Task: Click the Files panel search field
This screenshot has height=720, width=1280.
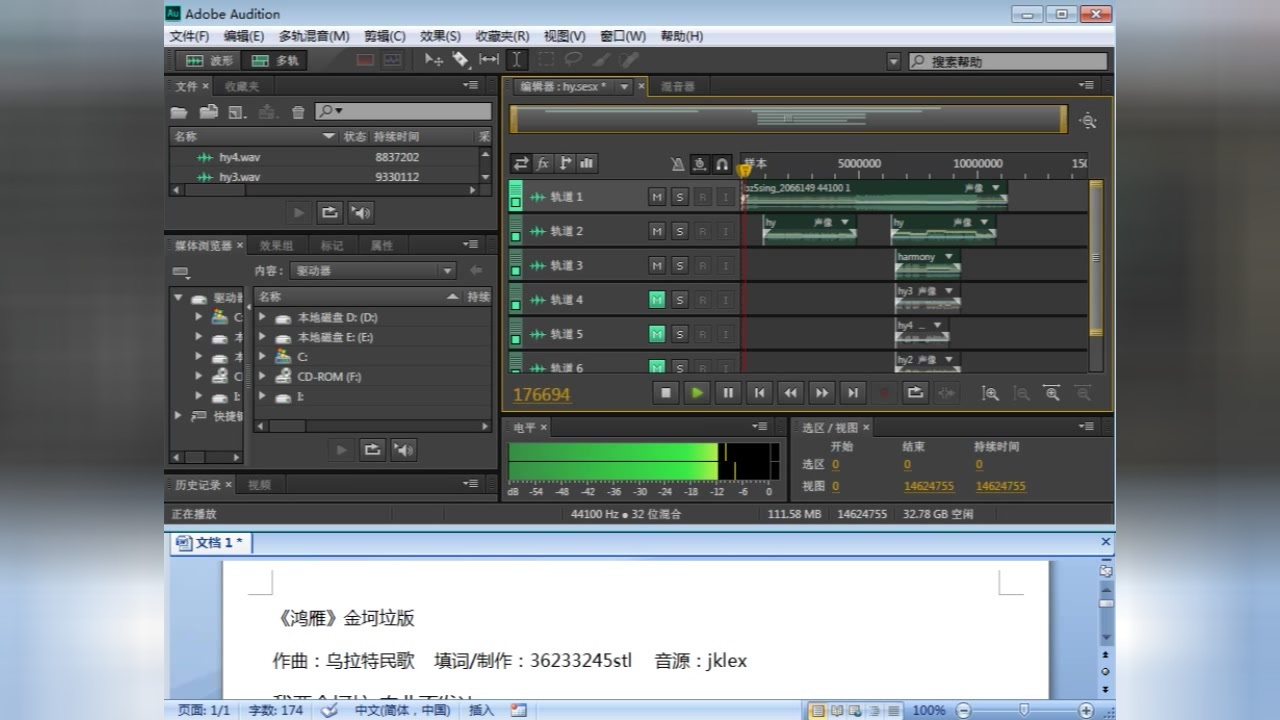Action: click(x=403, y=112)
